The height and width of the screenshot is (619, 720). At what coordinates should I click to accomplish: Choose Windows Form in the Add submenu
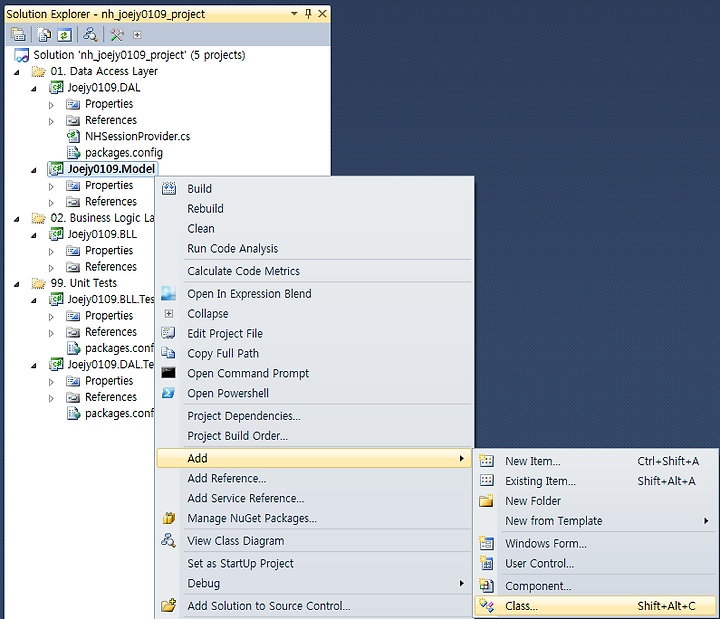coord(596,543)
